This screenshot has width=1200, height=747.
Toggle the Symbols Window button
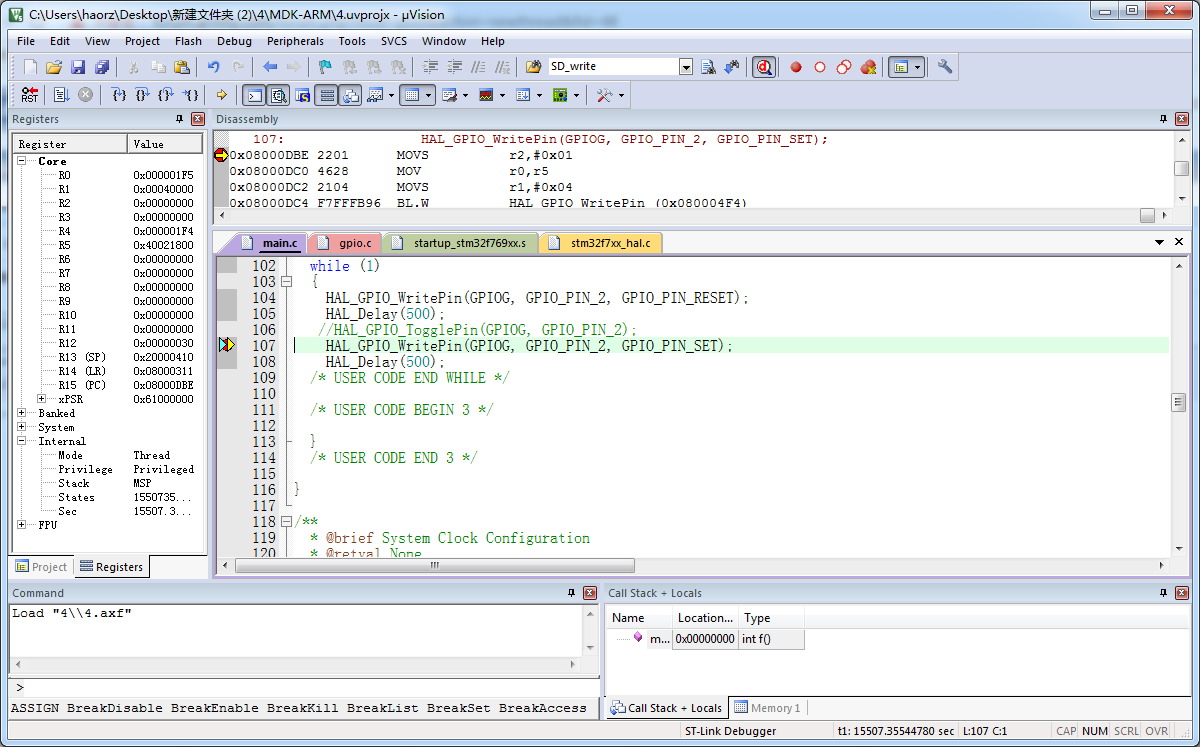(302, 95)
